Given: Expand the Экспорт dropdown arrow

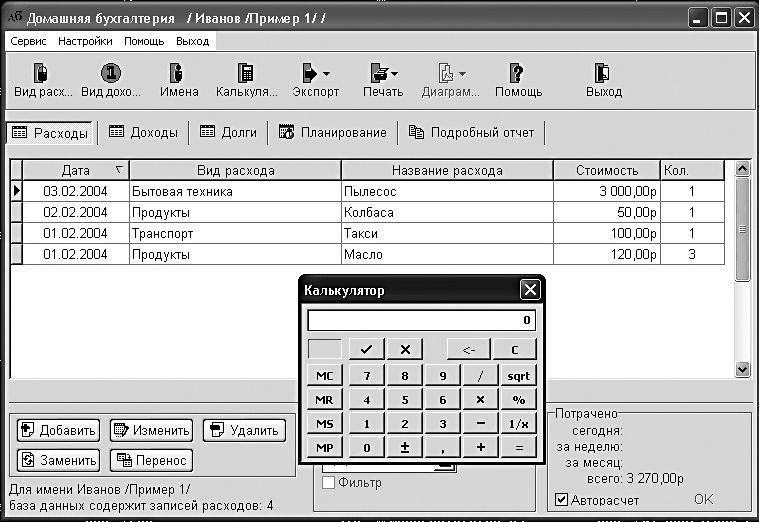Looking at the screenshot, I should tap(327, 74).
